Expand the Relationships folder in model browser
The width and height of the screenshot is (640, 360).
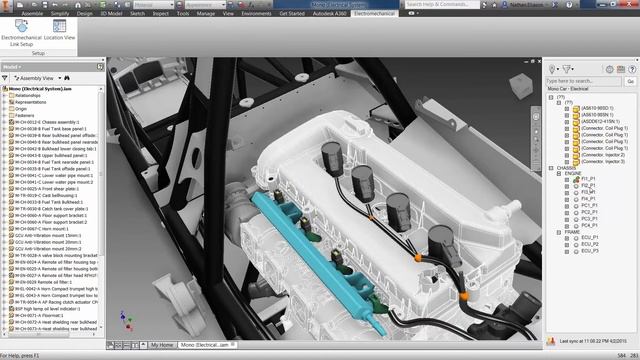[x=4, y=96]
